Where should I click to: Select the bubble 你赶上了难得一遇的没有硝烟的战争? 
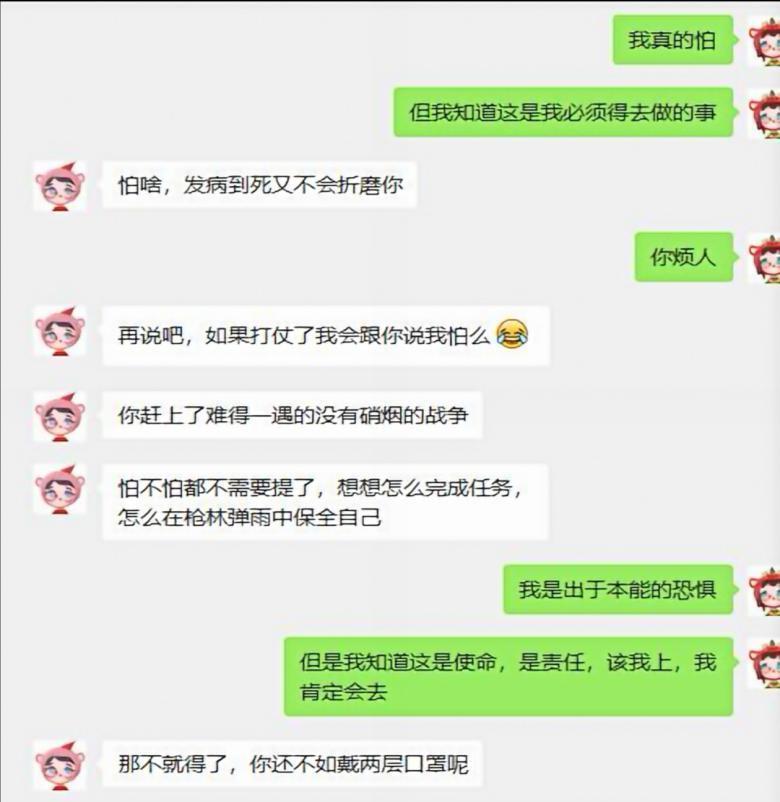point(293,415)
